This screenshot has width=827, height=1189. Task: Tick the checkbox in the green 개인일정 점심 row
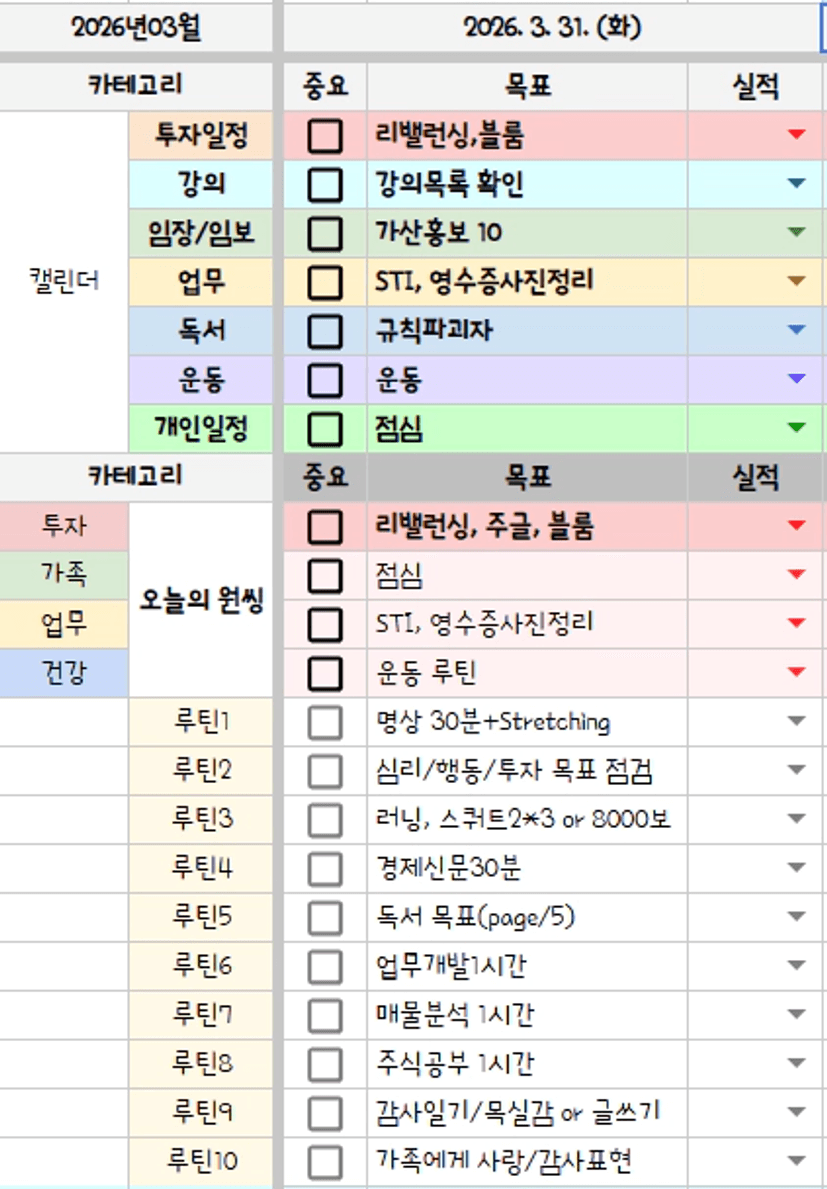click(325, 429)
